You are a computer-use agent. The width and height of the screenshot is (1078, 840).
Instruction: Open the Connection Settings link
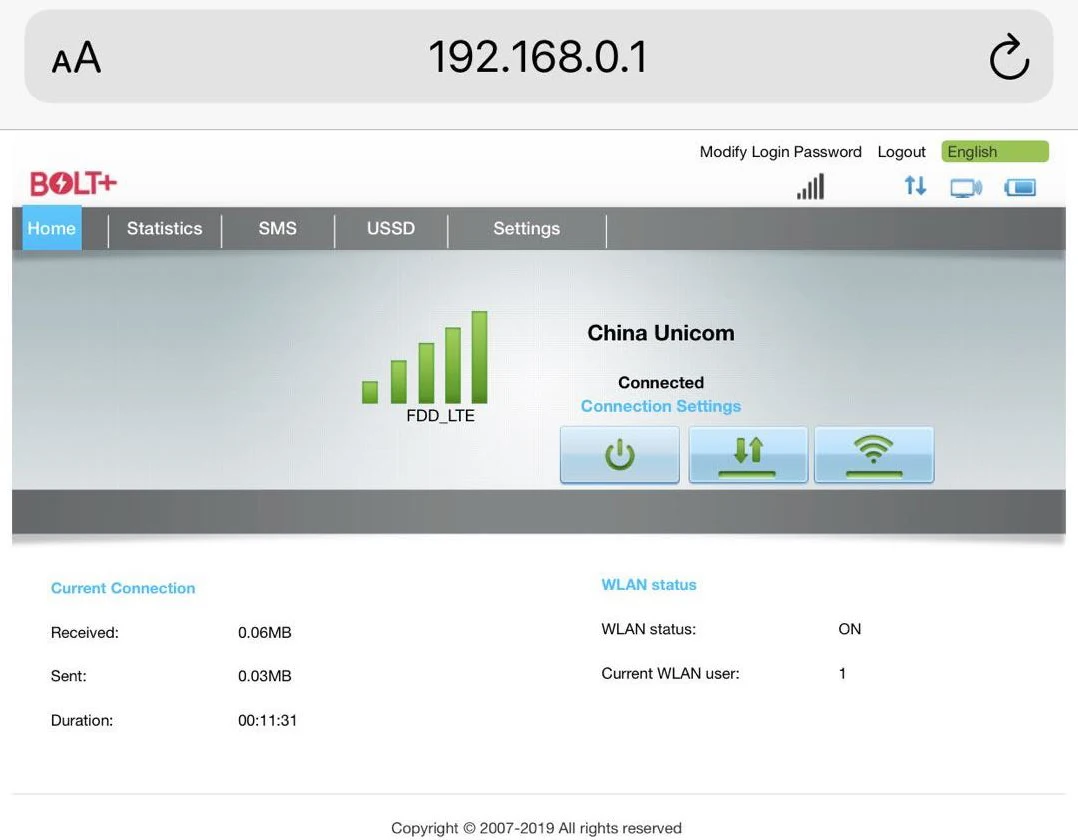(x=660, y=406)
